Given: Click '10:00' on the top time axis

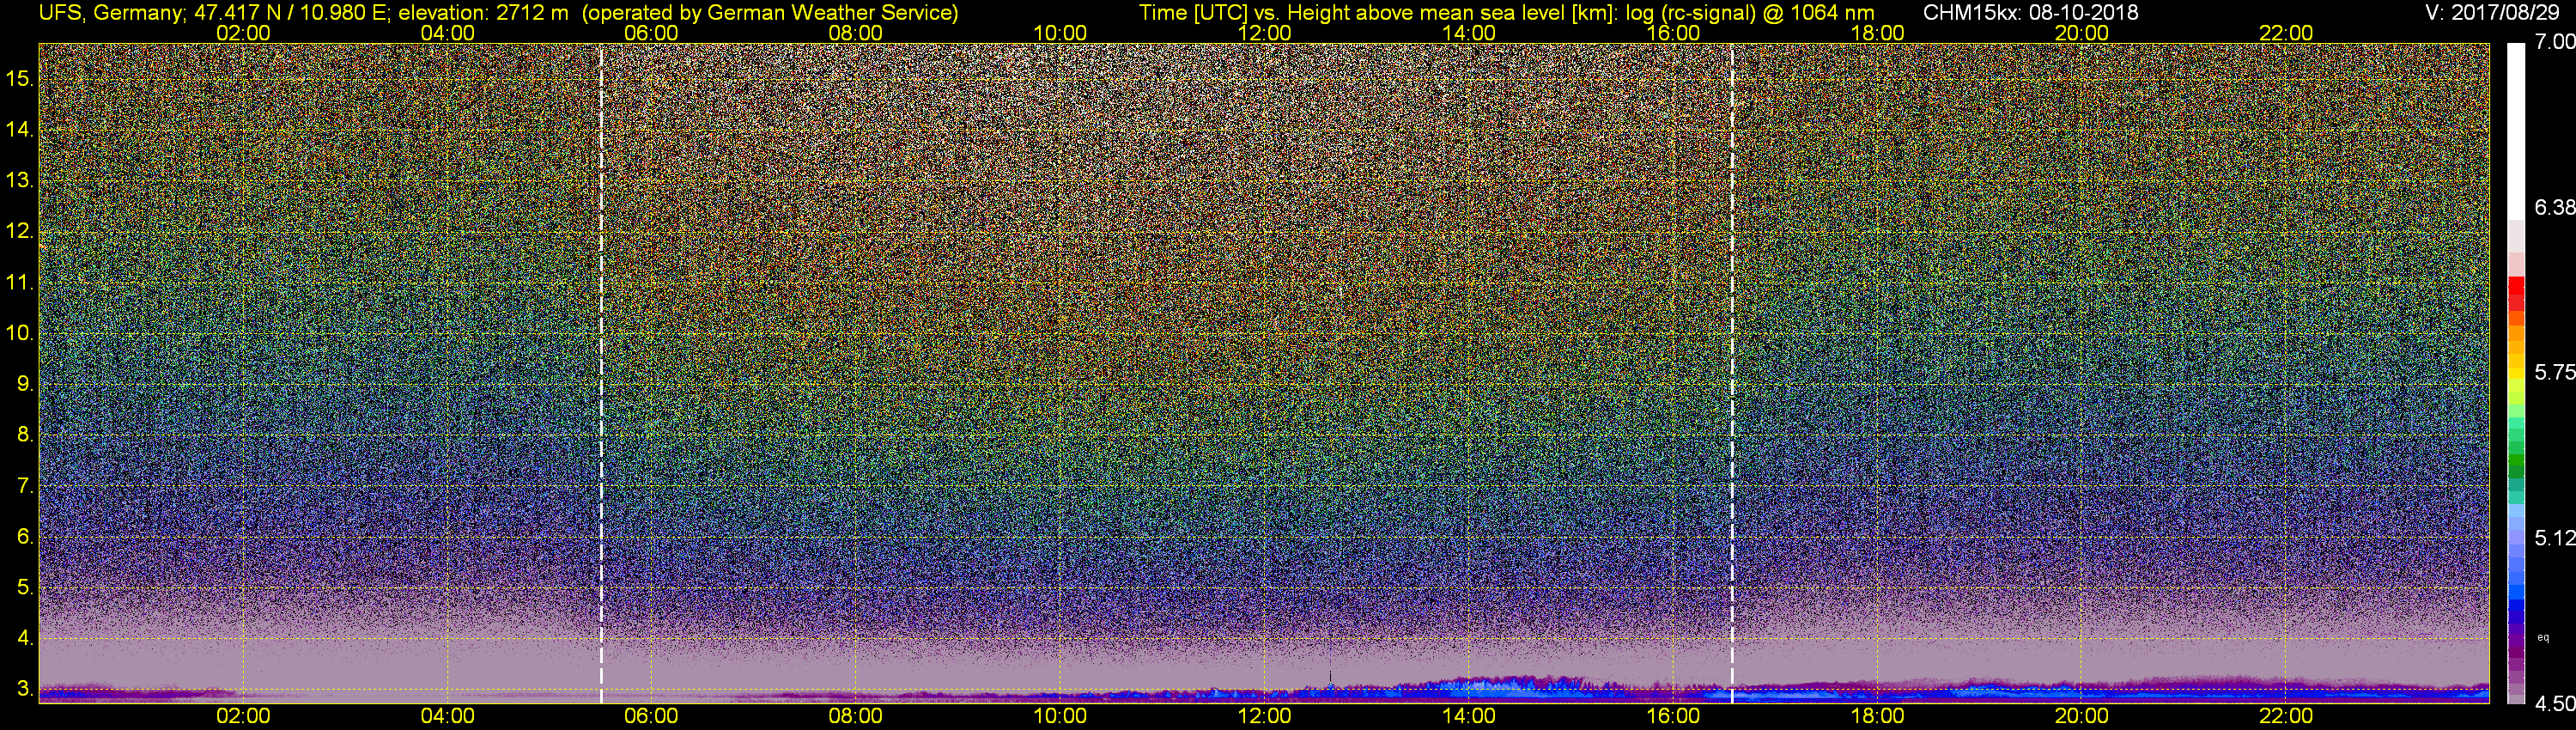Looking at the screenshot, I should [x=1060, y=33].
